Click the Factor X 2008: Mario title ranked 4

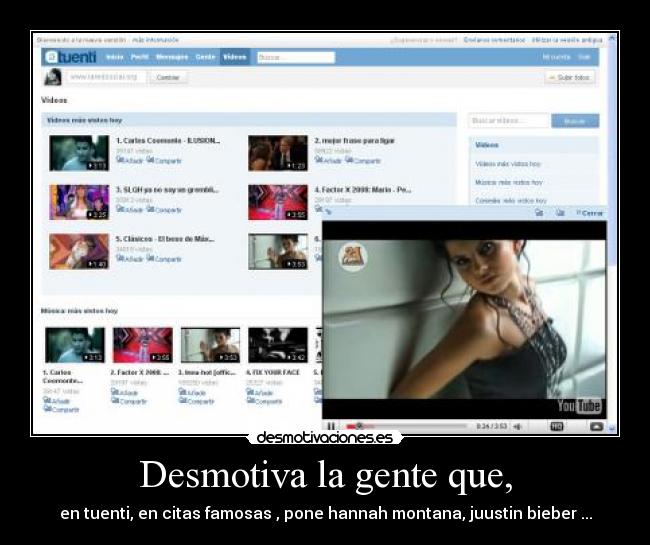click(x=363, y=190)
